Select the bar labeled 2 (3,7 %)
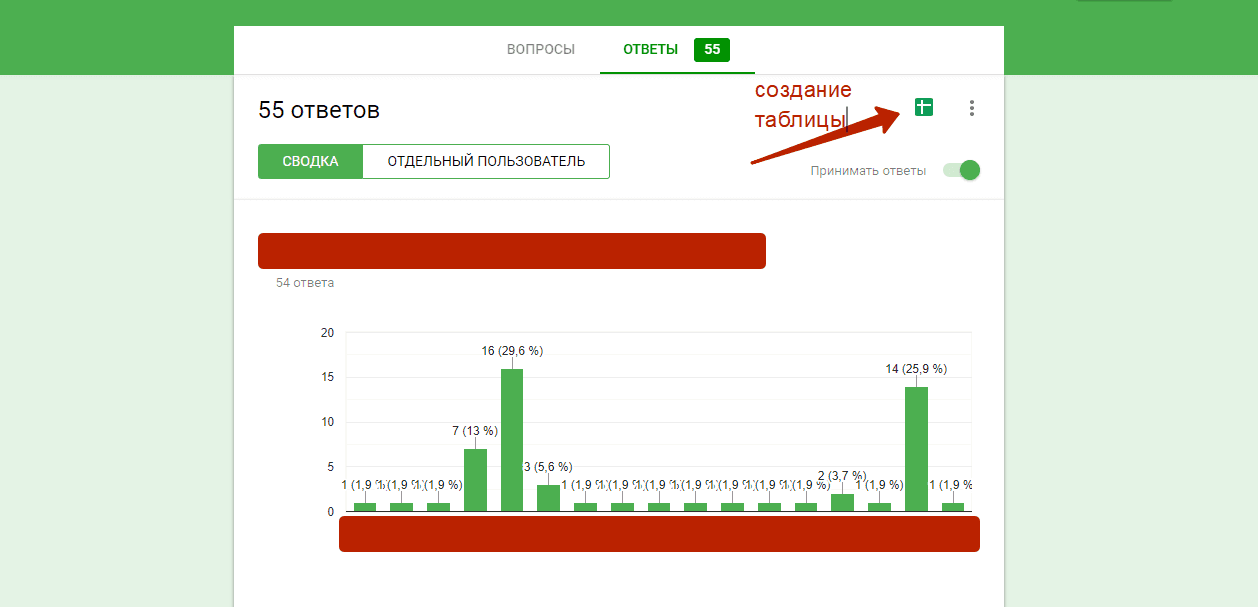 click(x=842, y=502)
